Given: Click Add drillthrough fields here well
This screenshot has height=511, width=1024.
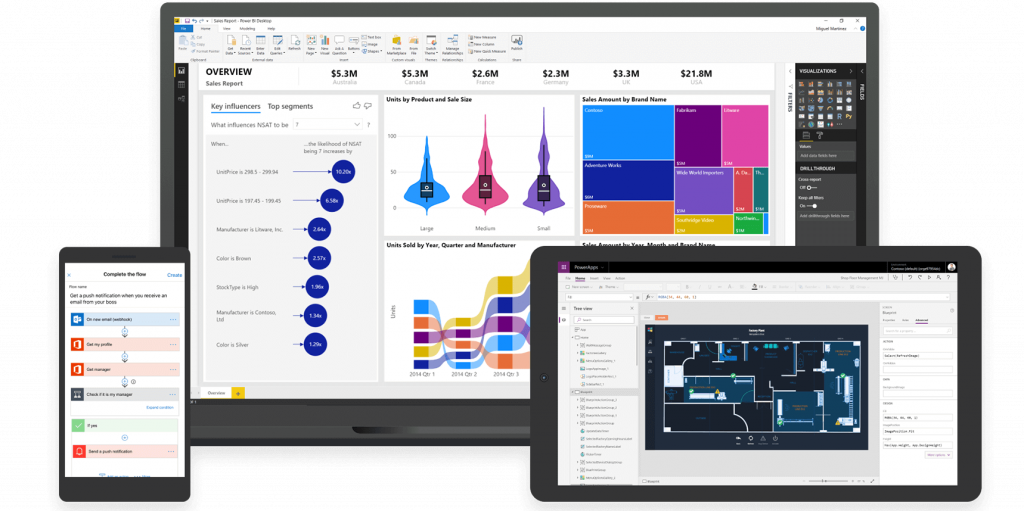Looking at the screenshot, I should coord(825,216).
